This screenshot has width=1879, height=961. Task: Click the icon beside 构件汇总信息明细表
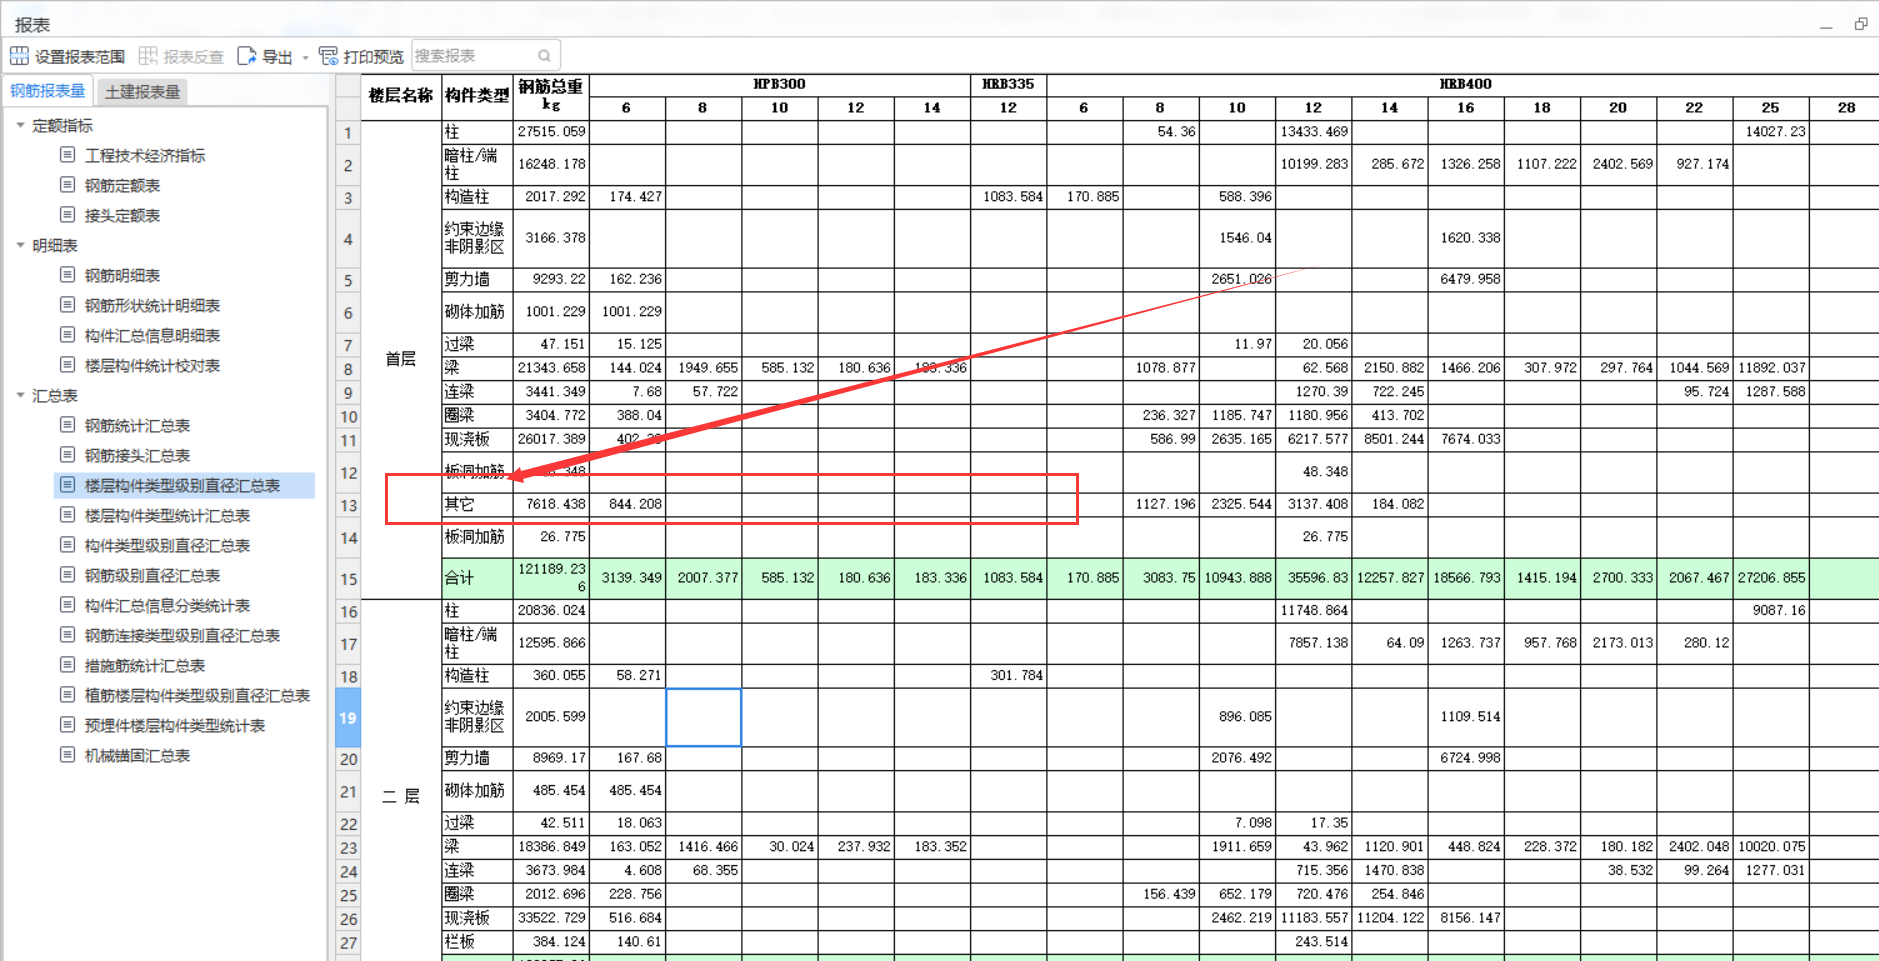[67, 335]
